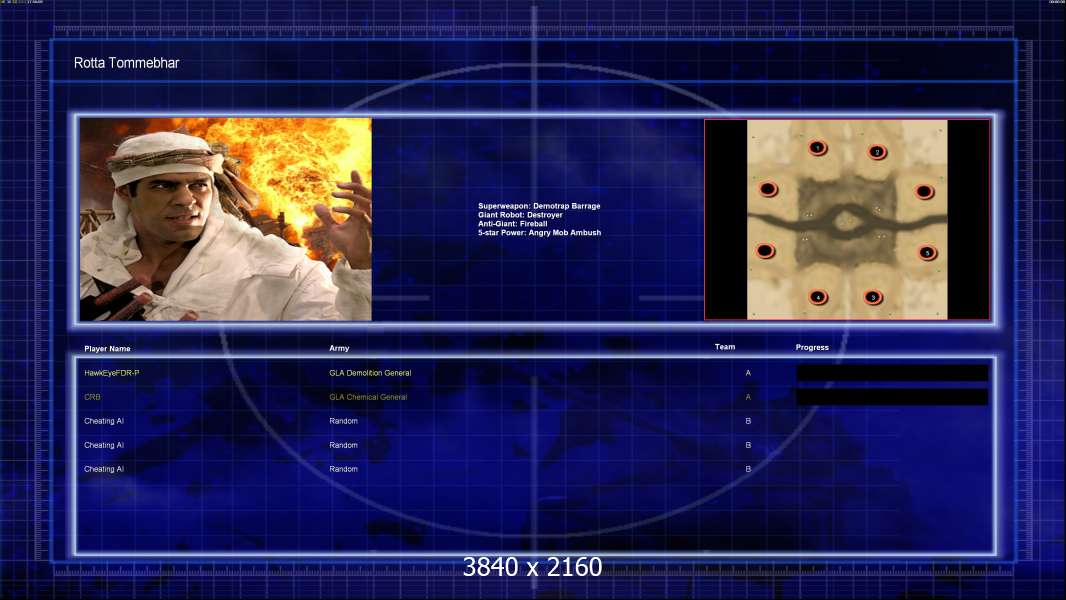Image resolution: width=1066 pixels, height=600 pixels.
Task: Click the Army column header
Action: click(339, 348)
